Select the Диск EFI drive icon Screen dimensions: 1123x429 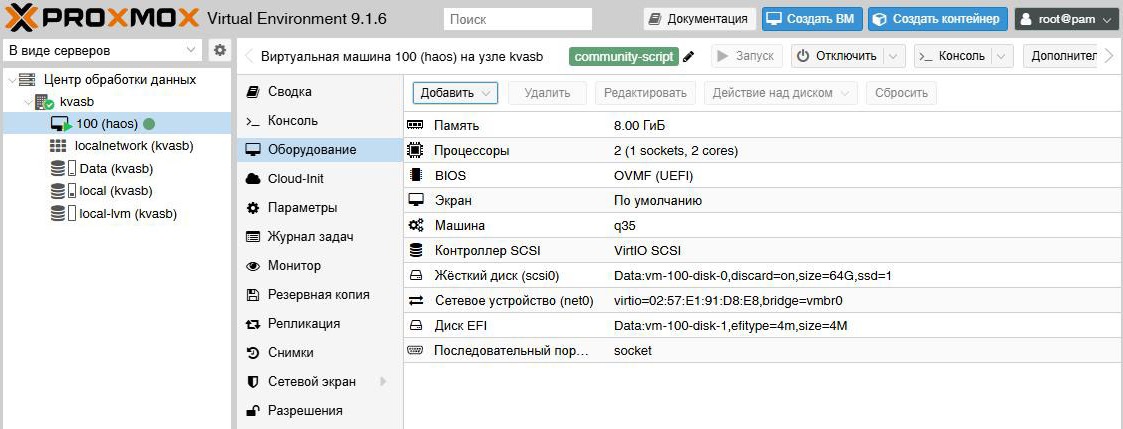click(415, 326)
